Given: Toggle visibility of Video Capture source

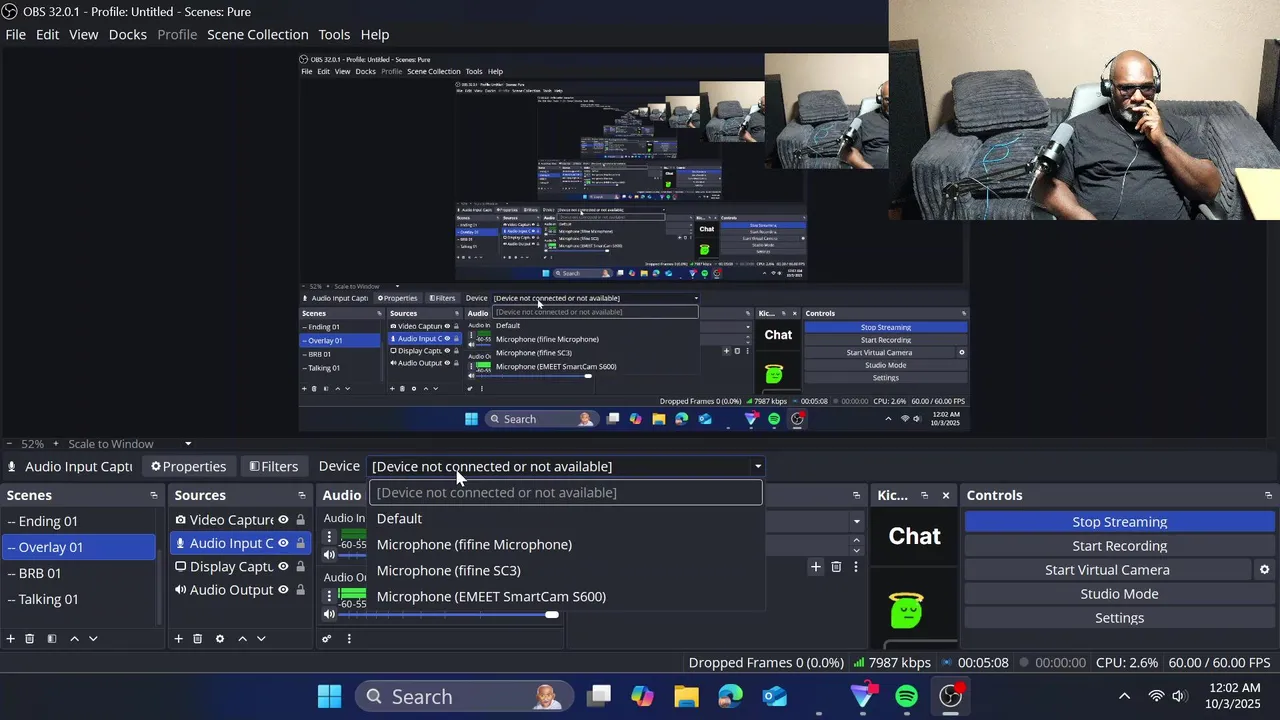Looking at the screenshot, I should point(283,520).
